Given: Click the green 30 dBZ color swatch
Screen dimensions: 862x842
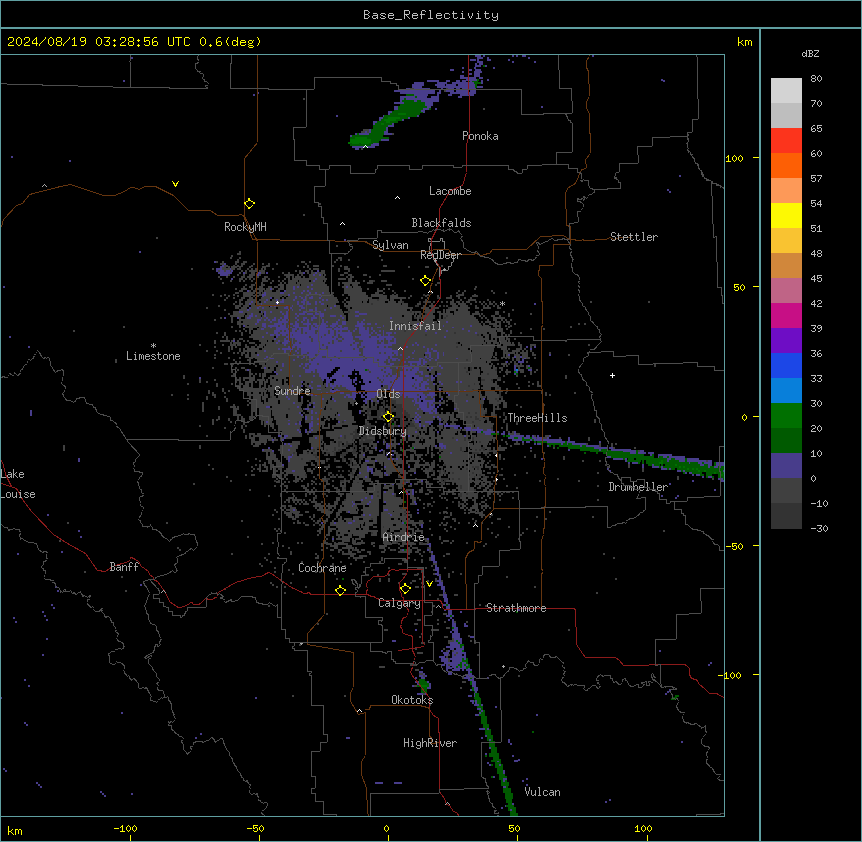Looking at the screenshot, I should tap(786, 416).
